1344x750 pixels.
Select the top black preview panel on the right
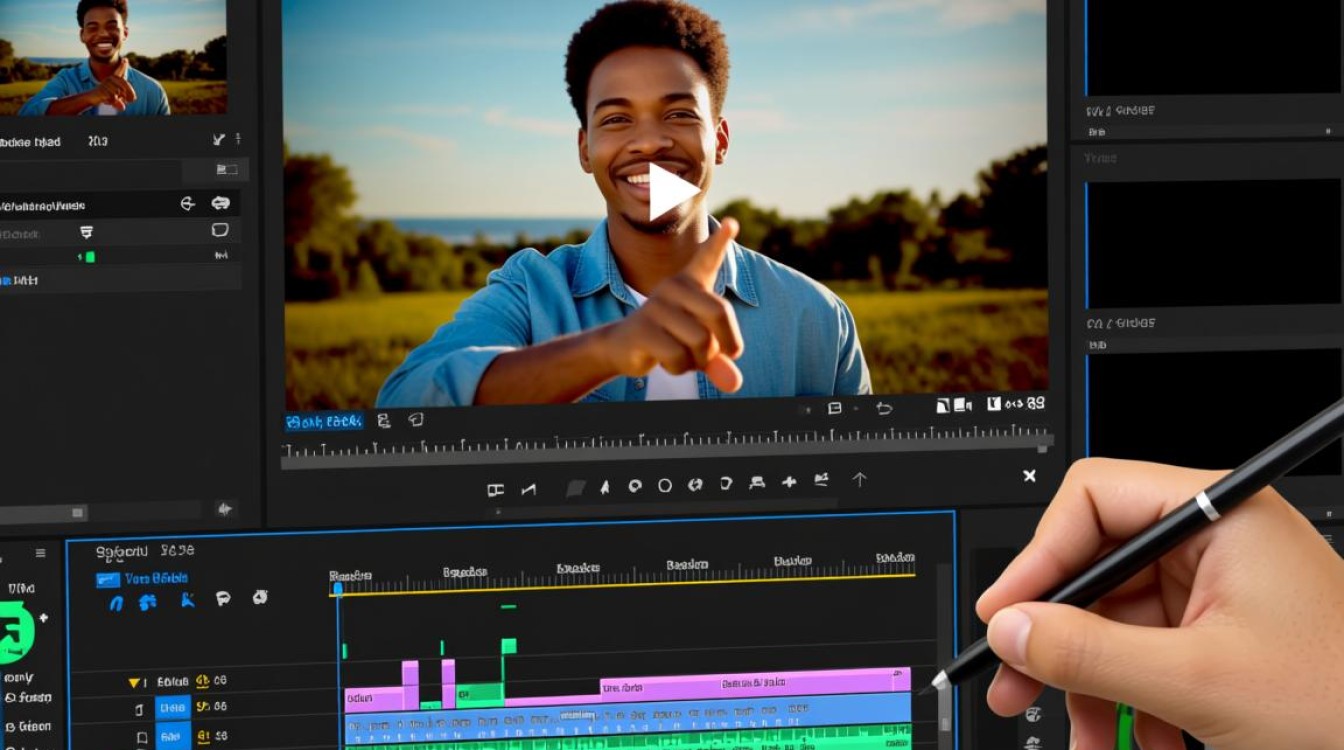(1214, 48)
